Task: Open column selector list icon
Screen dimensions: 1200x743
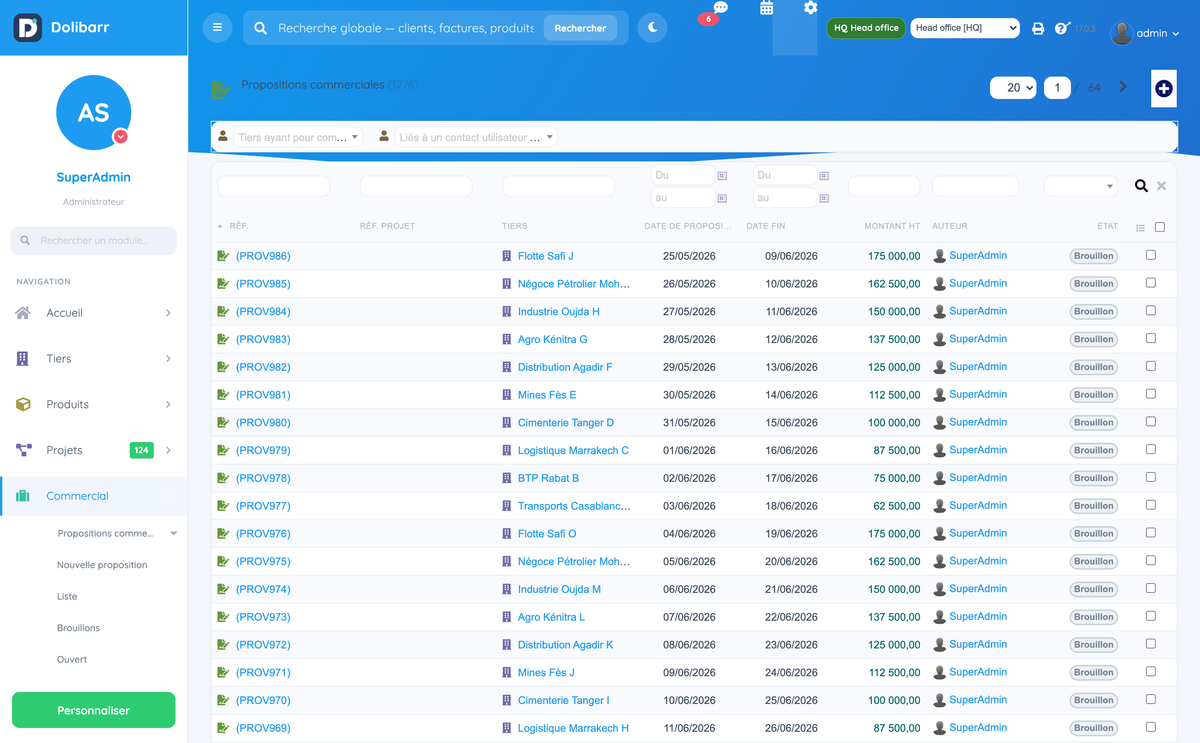Action: (1140, 228)
